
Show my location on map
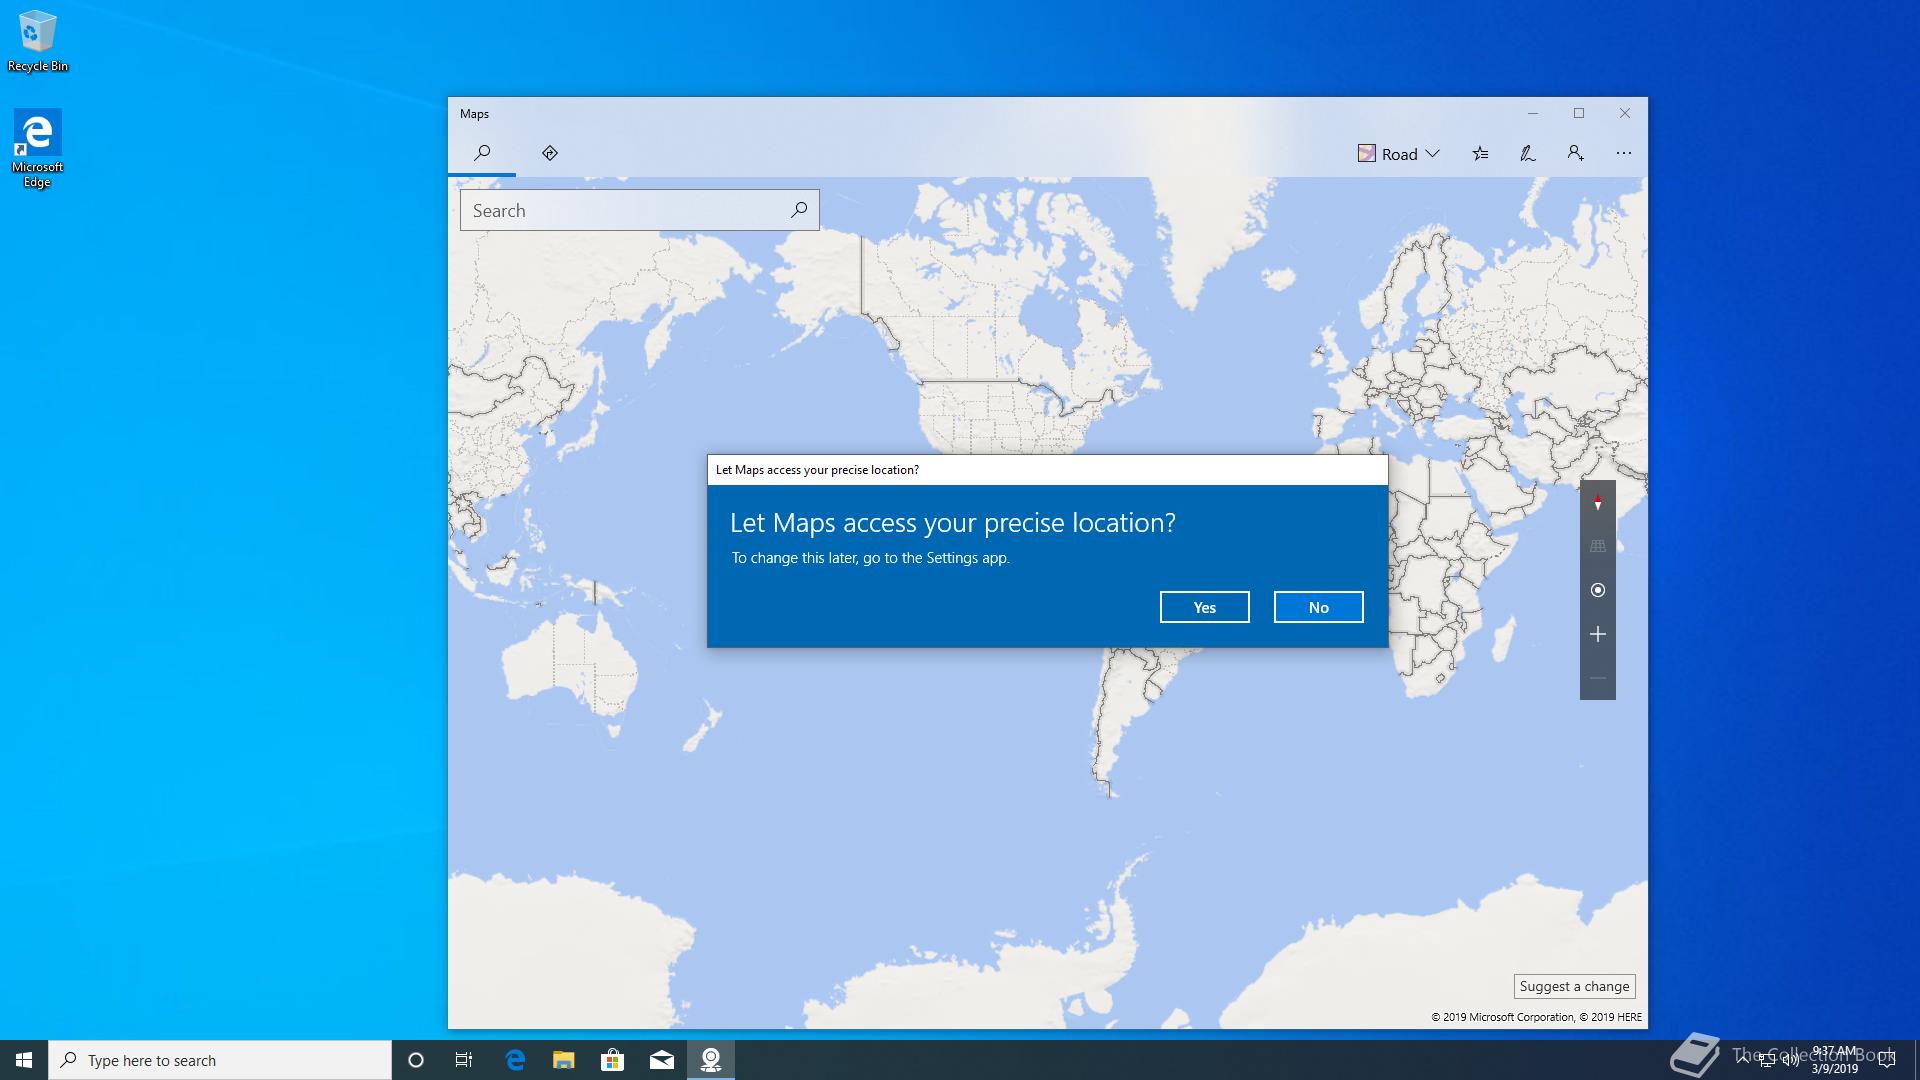click(1597, 590)
